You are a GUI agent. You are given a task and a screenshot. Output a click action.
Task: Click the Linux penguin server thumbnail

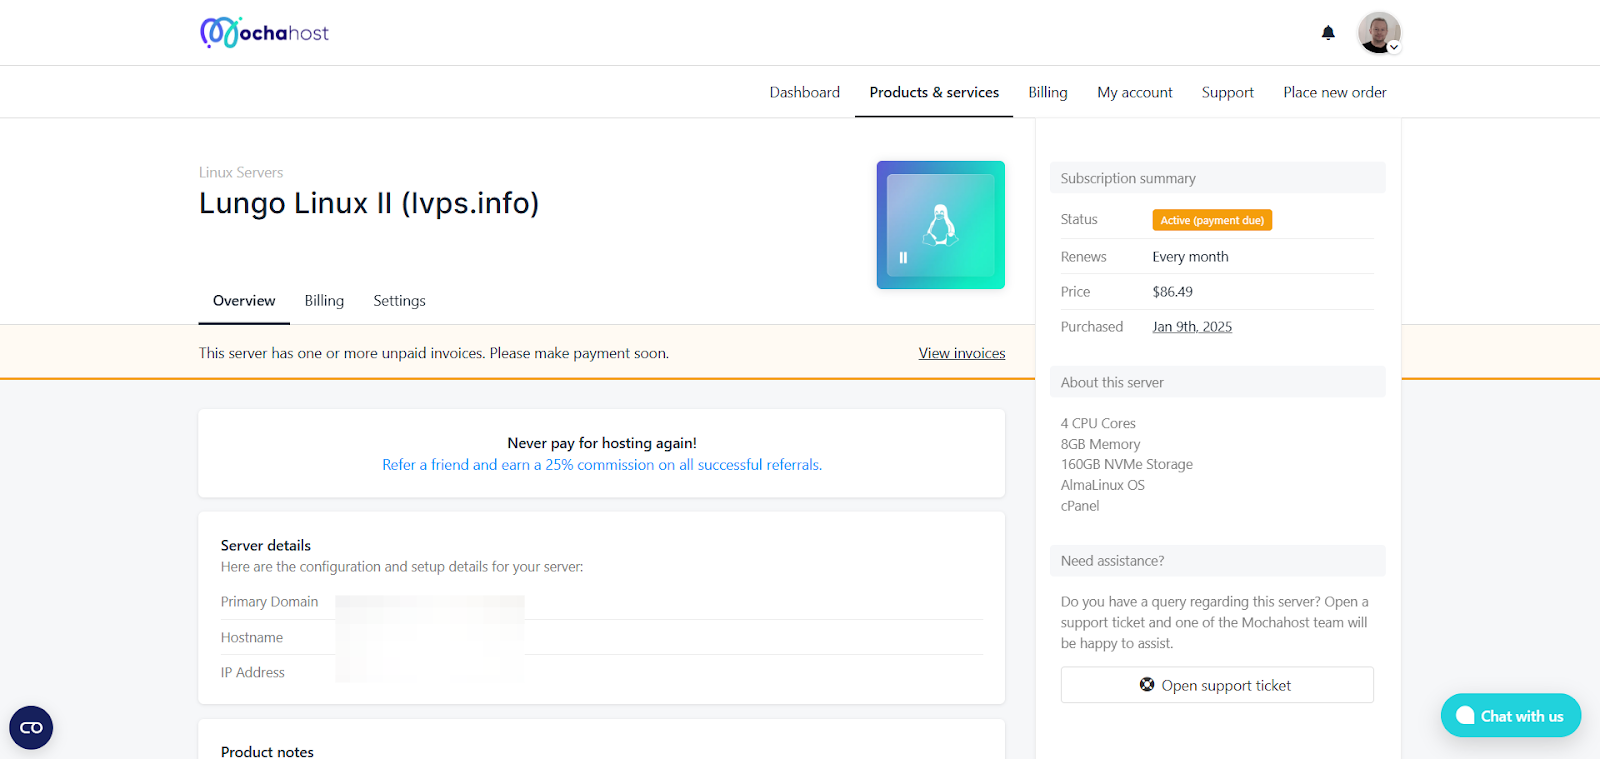(941, 225)
